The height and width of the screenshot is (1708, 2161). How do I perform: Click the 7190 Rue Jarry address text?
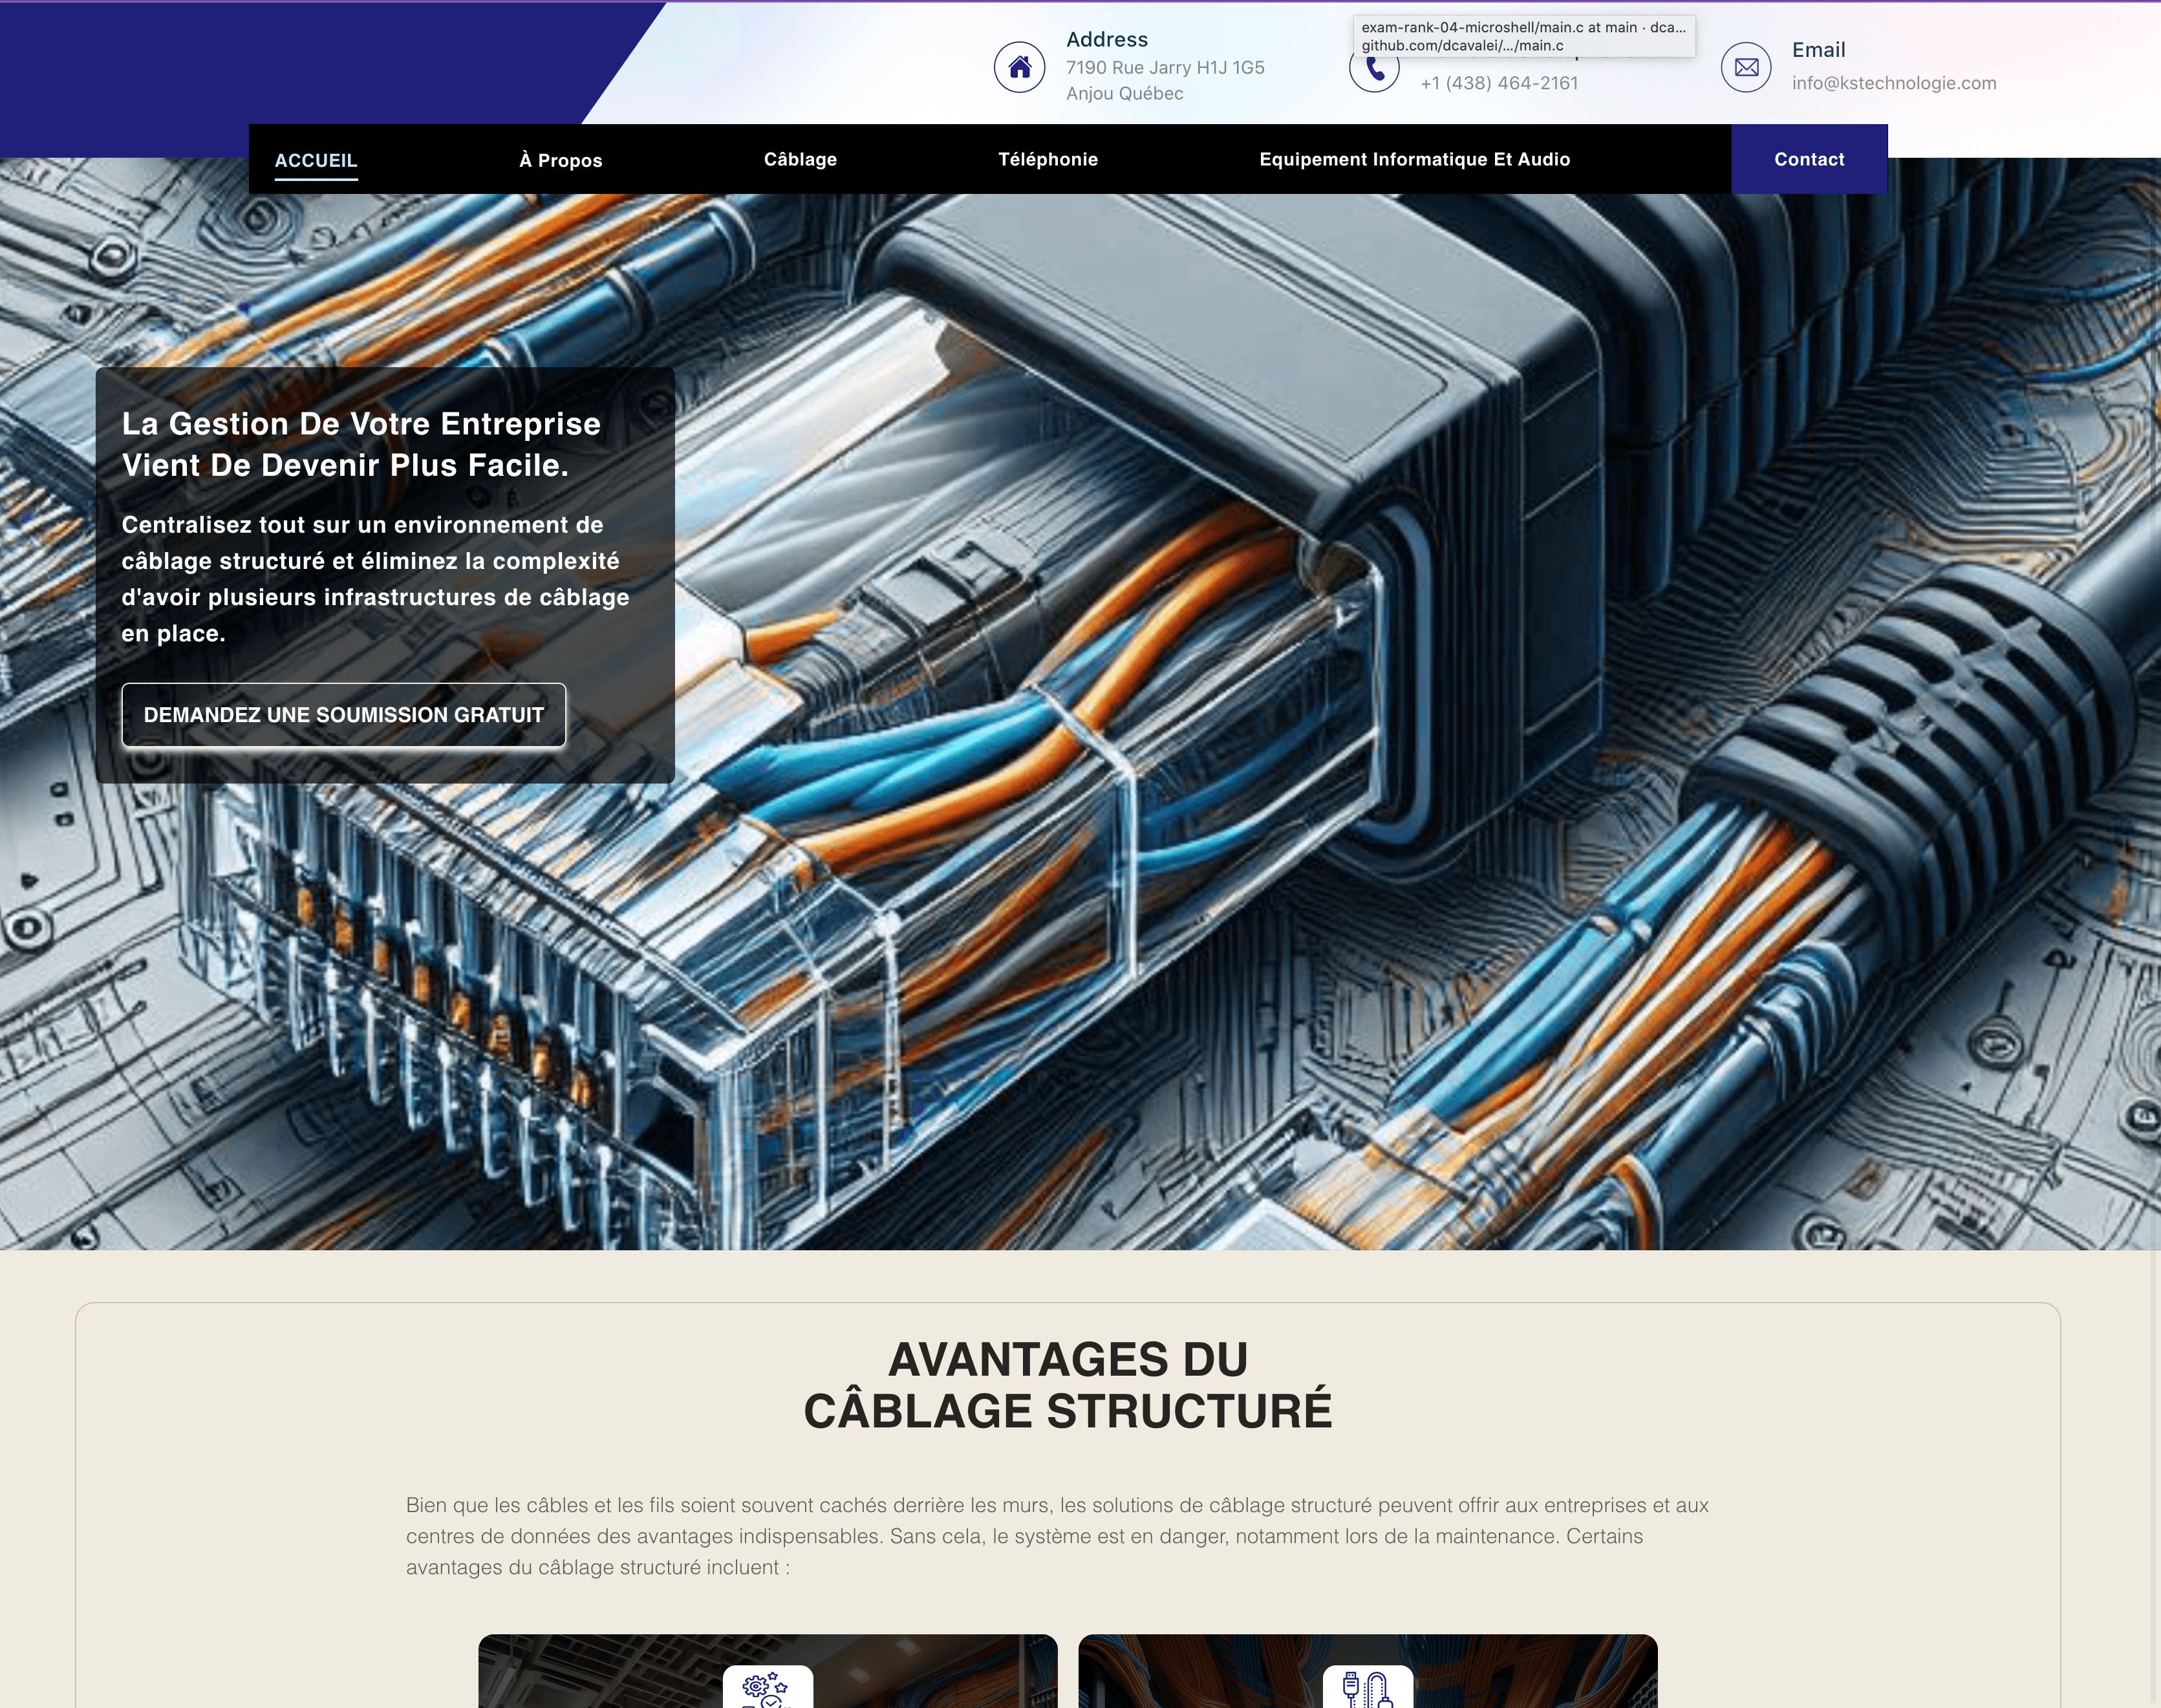point(1164,68)
